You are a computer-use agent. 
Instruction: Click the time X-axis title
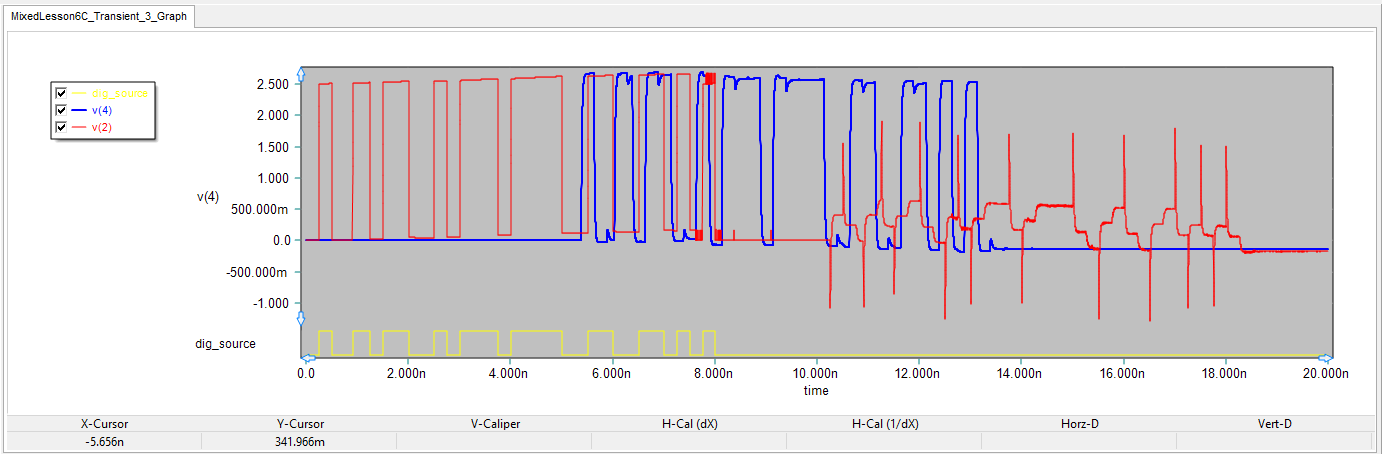point(816,391)
